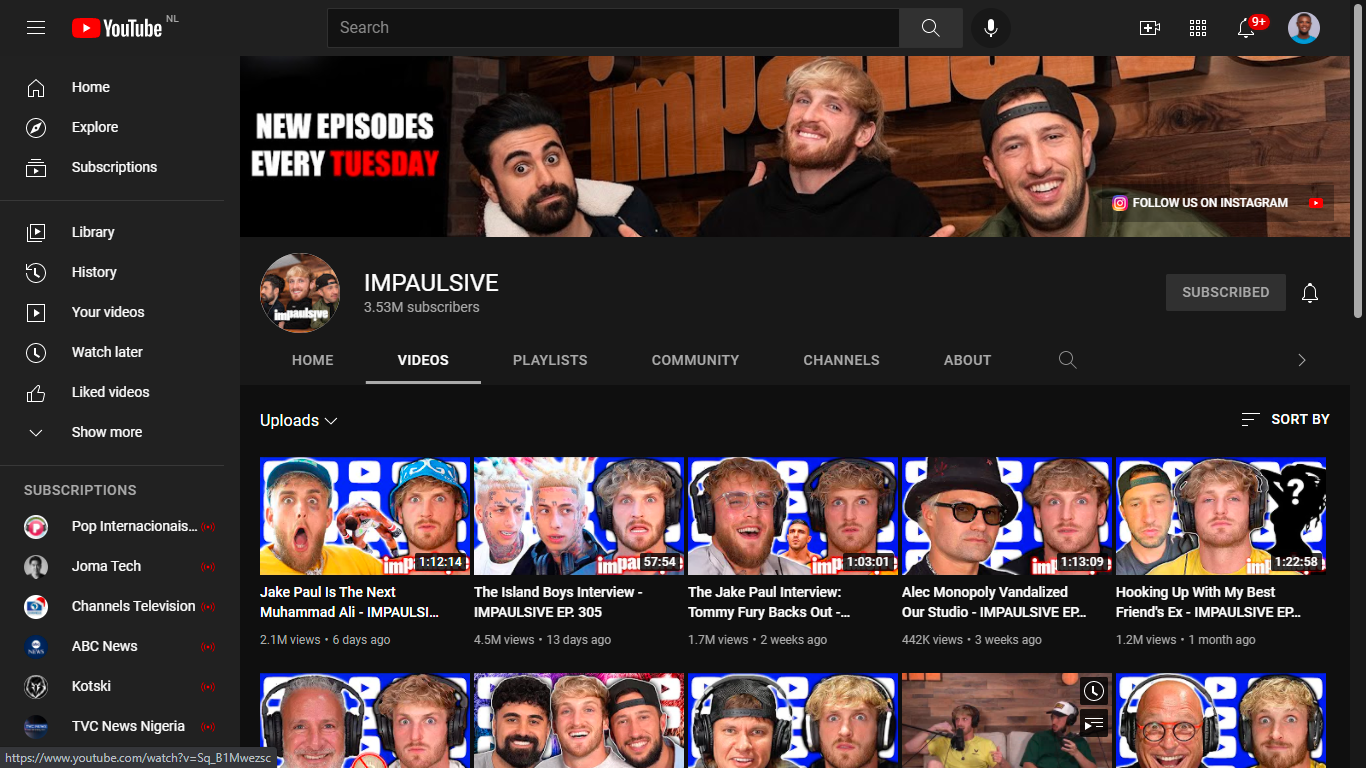Click "2.1M views • 6 days ago" text
Viewport: 1366px width, 768px height.
[325, 640]
